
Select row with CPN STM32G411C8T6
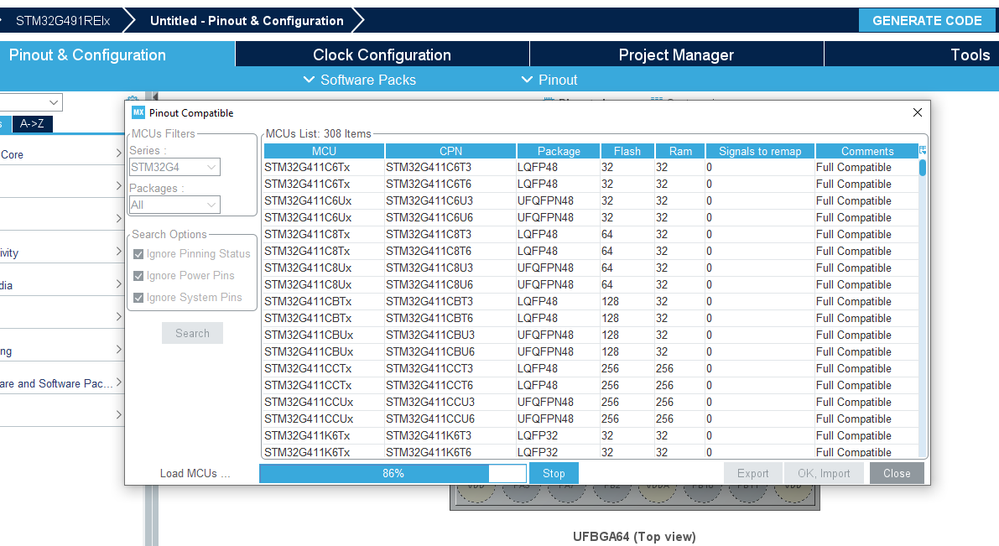point(591,251)
